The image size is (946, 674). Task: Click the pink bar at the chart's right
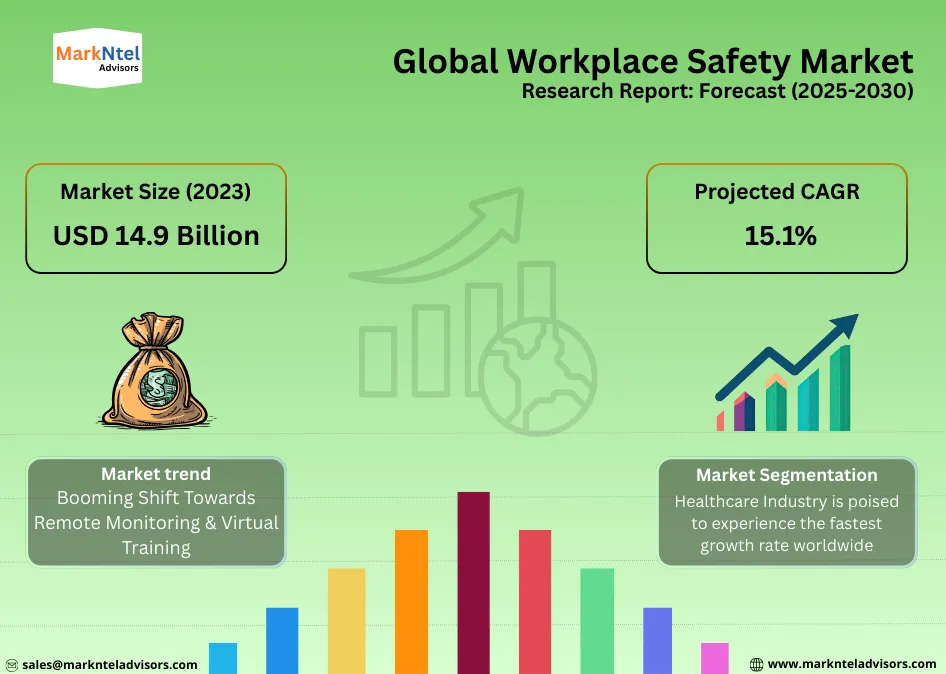713,660
